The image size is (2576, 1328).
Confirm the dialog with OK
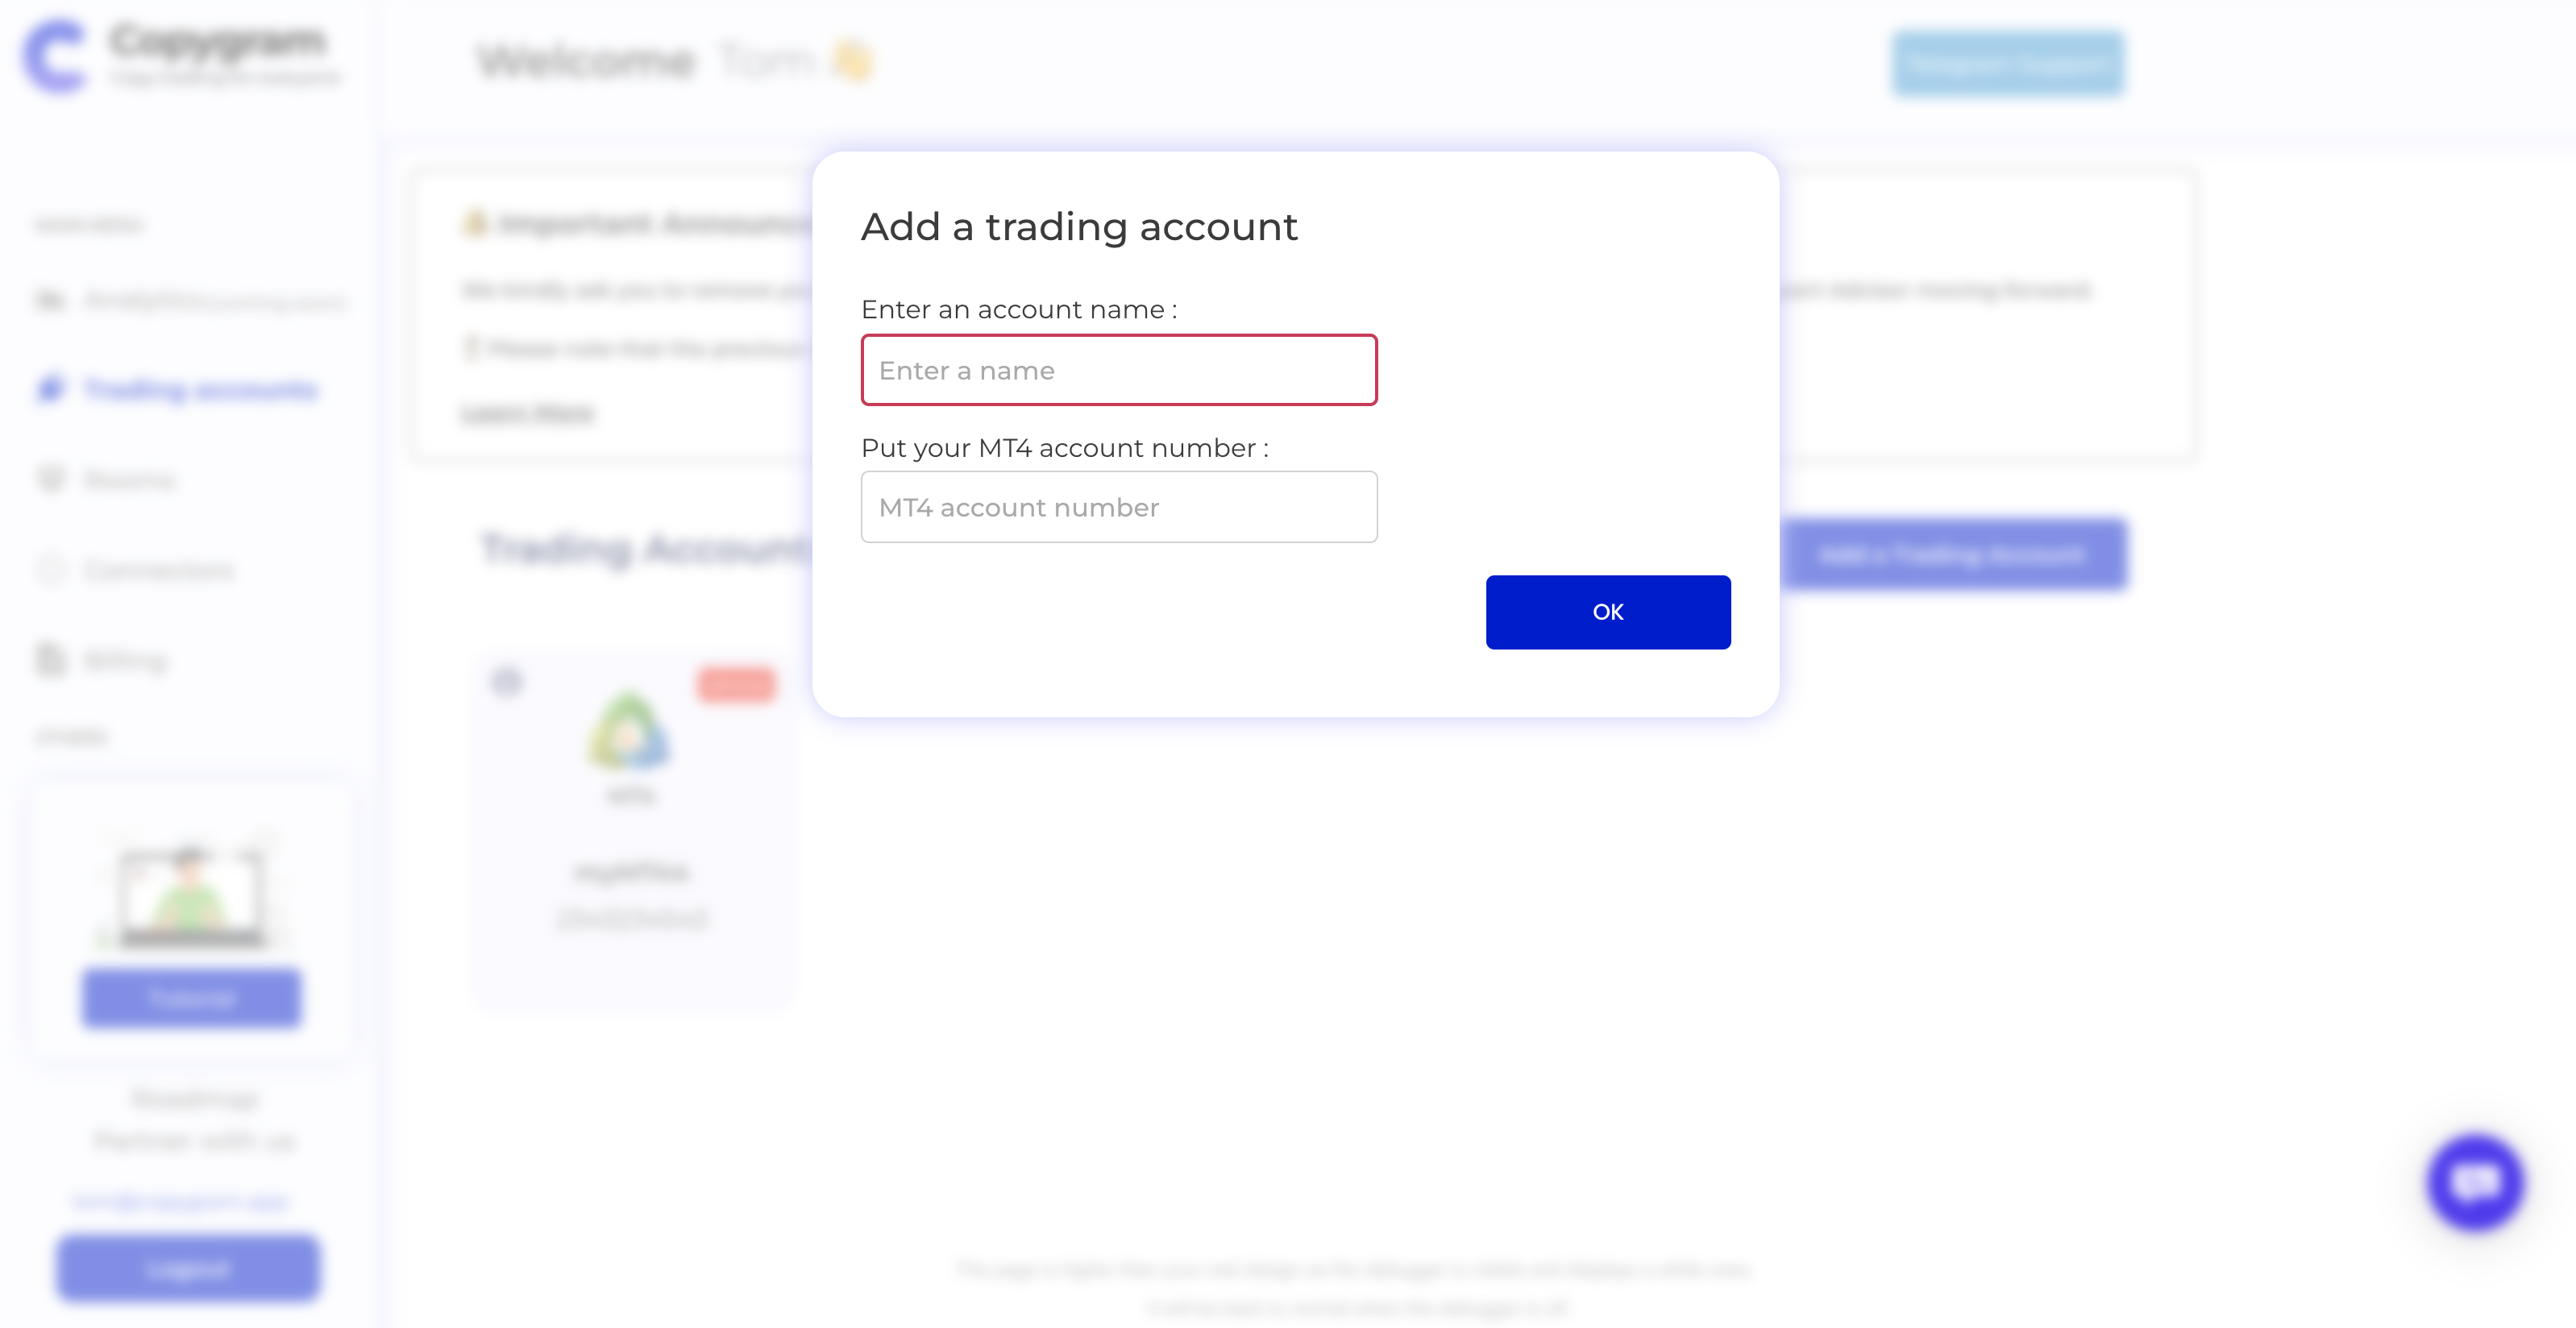point(1608,611)
